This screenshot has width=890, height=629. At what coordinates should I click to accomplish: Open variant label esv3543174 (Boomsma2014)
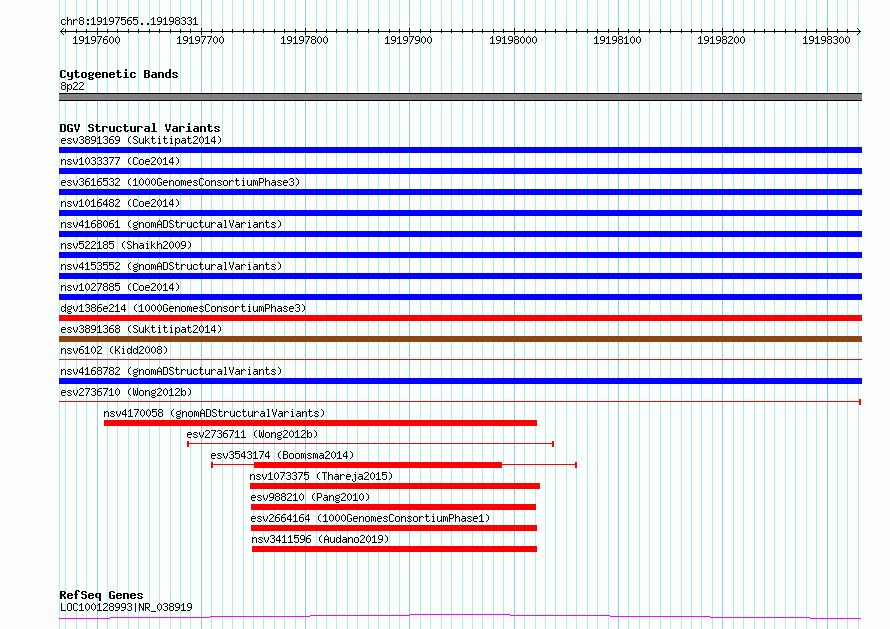(x=282, y=455)
